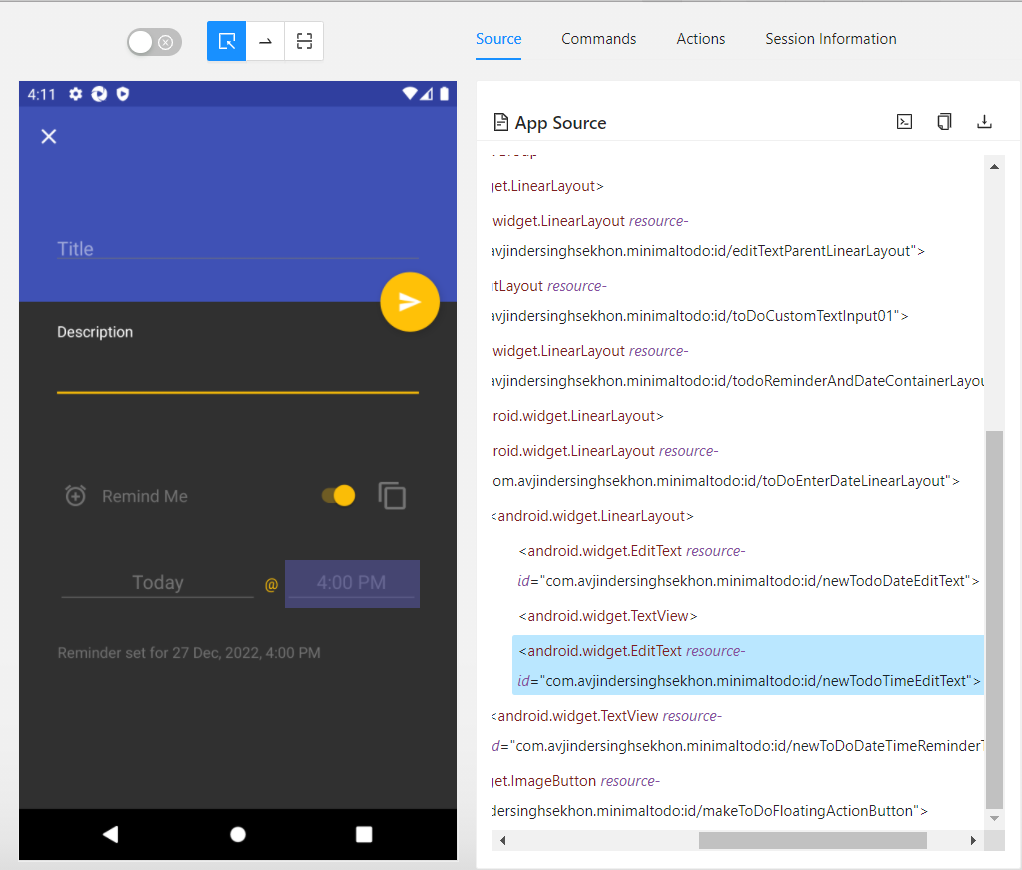Open the search for element console icon

pyautogui.click(x=904, y=121)
